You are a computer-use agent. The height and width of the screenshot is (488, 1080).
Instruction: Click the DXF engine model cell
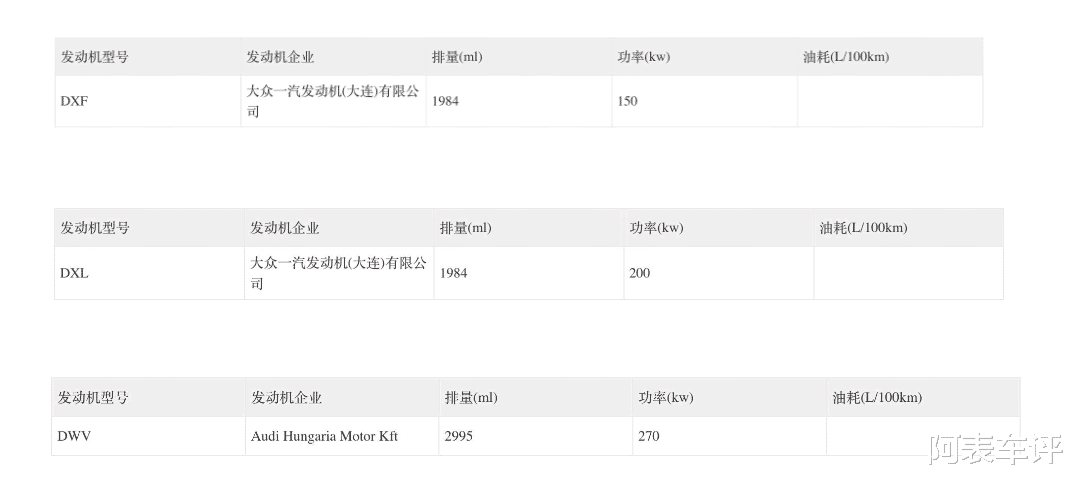(75, 101)
